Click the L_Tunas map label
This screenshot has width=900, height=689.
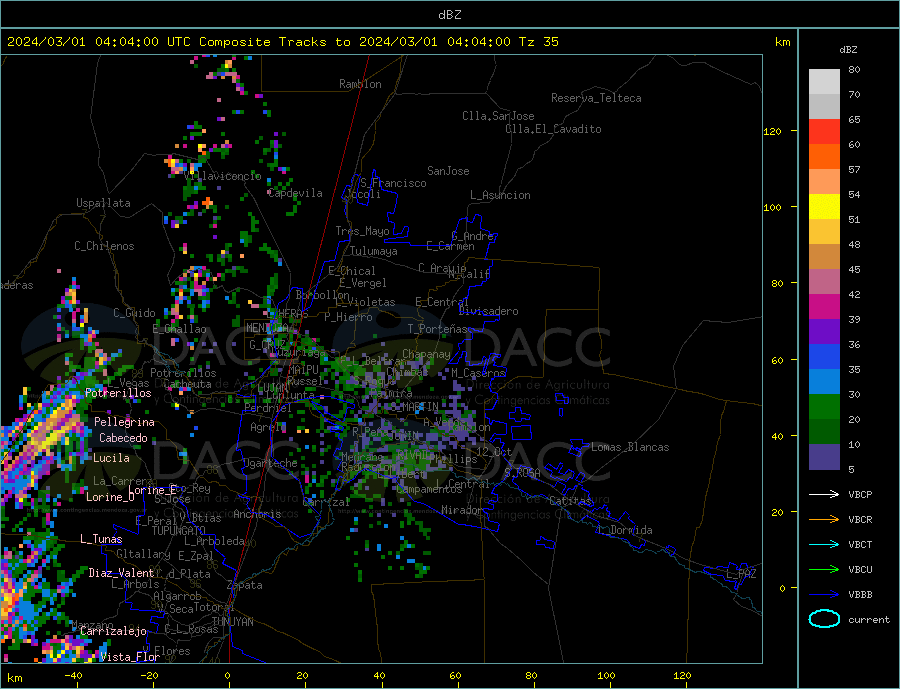pyautogui.click(x=101, y=539)
